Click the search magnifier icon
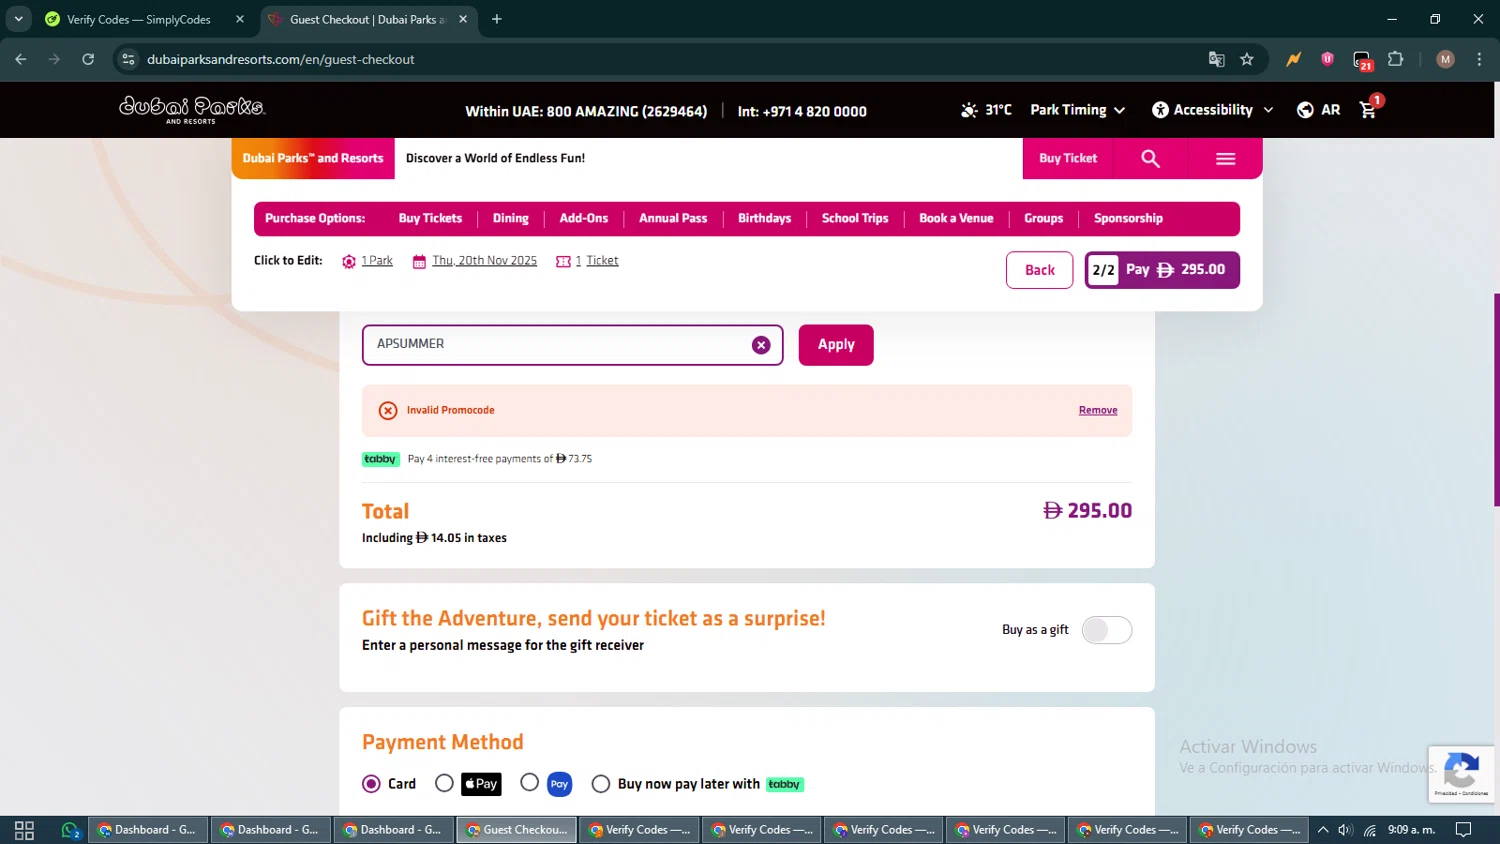1500x844 pixels. tap(1150, 159)
